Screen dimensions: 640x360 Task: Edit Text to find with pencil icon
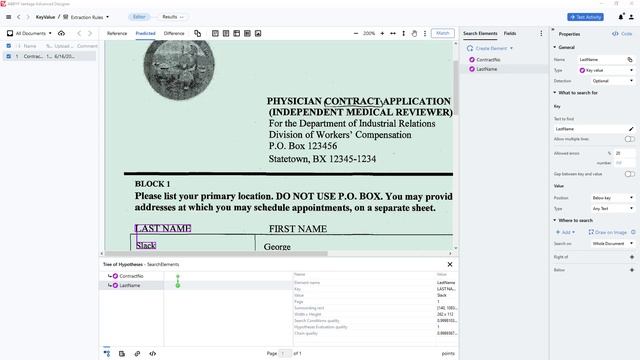pyautogui.click(x=631, y=129)
